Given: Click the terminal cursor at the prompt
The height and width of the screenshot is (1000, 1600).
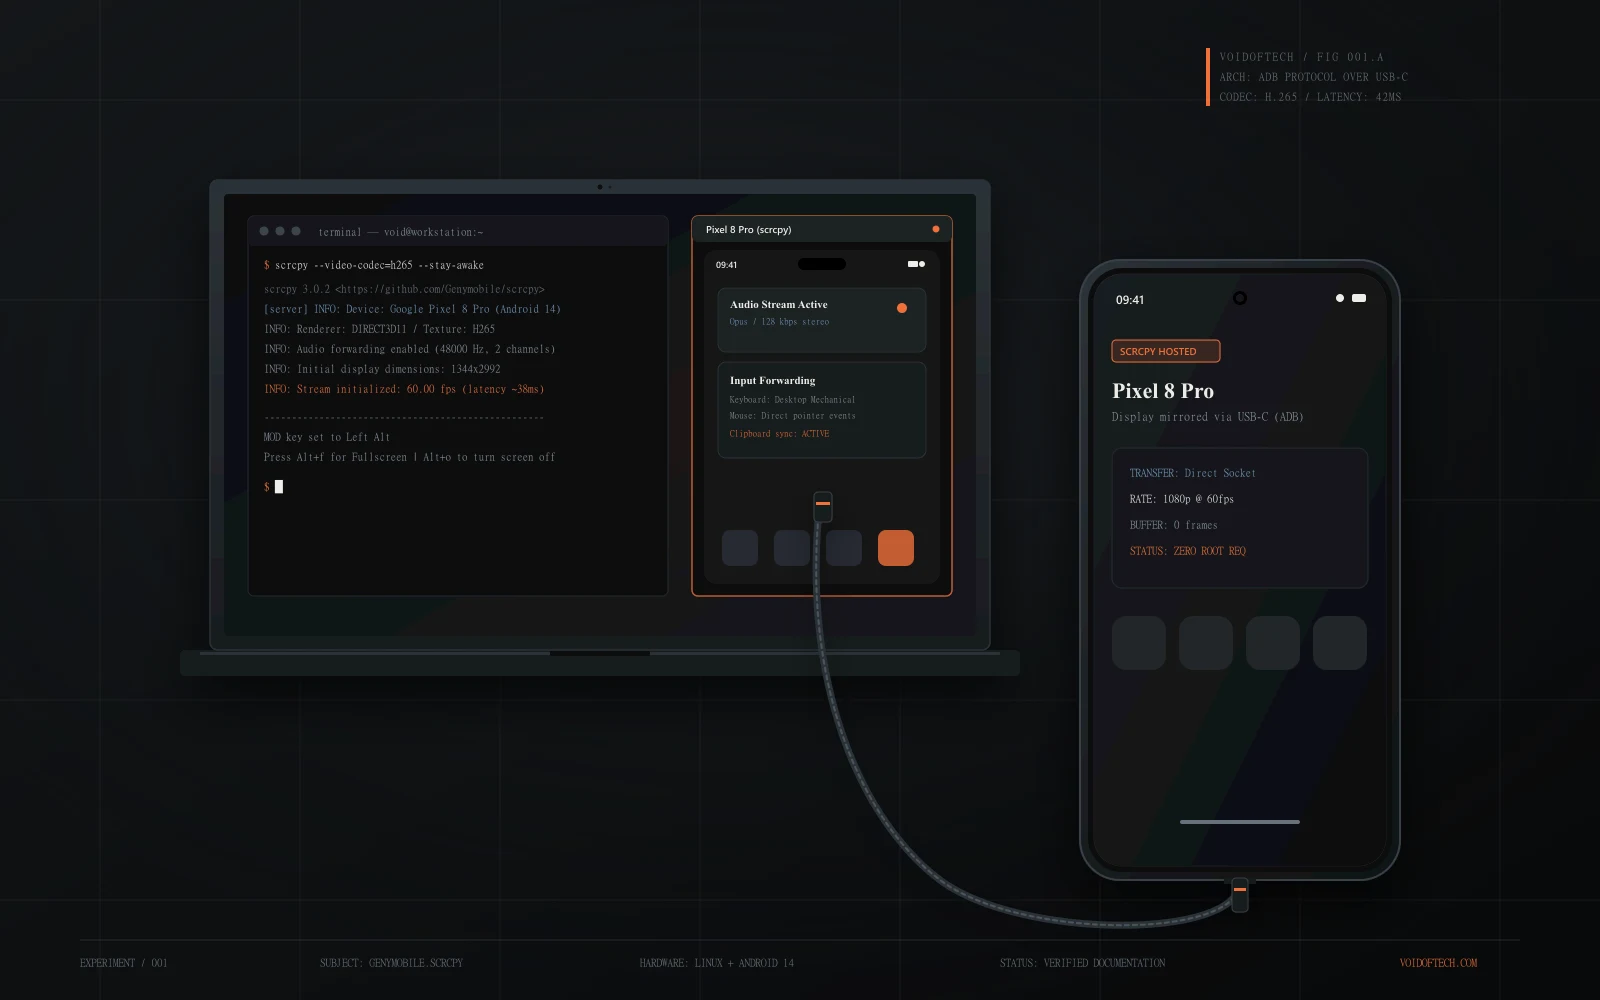Looking at the screenshot, I should [x=279, y=487].
